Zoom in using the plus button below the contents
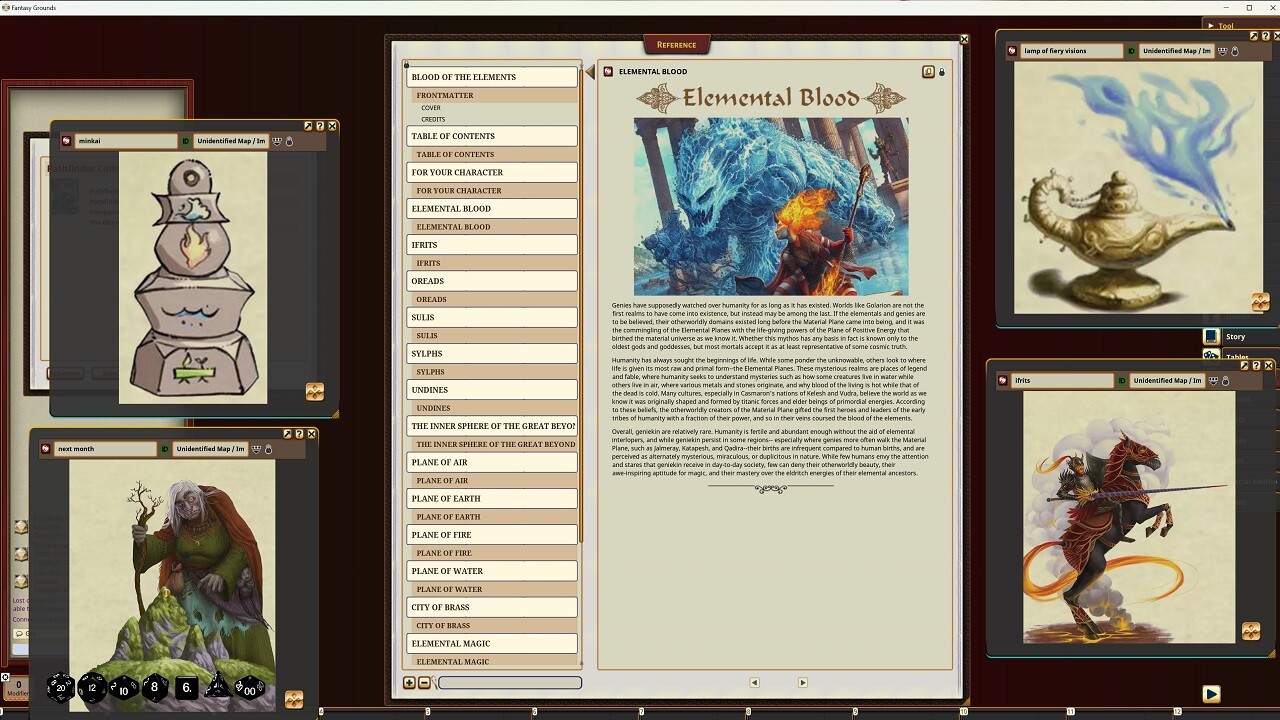1280x720 pixels. coord(409,682)
